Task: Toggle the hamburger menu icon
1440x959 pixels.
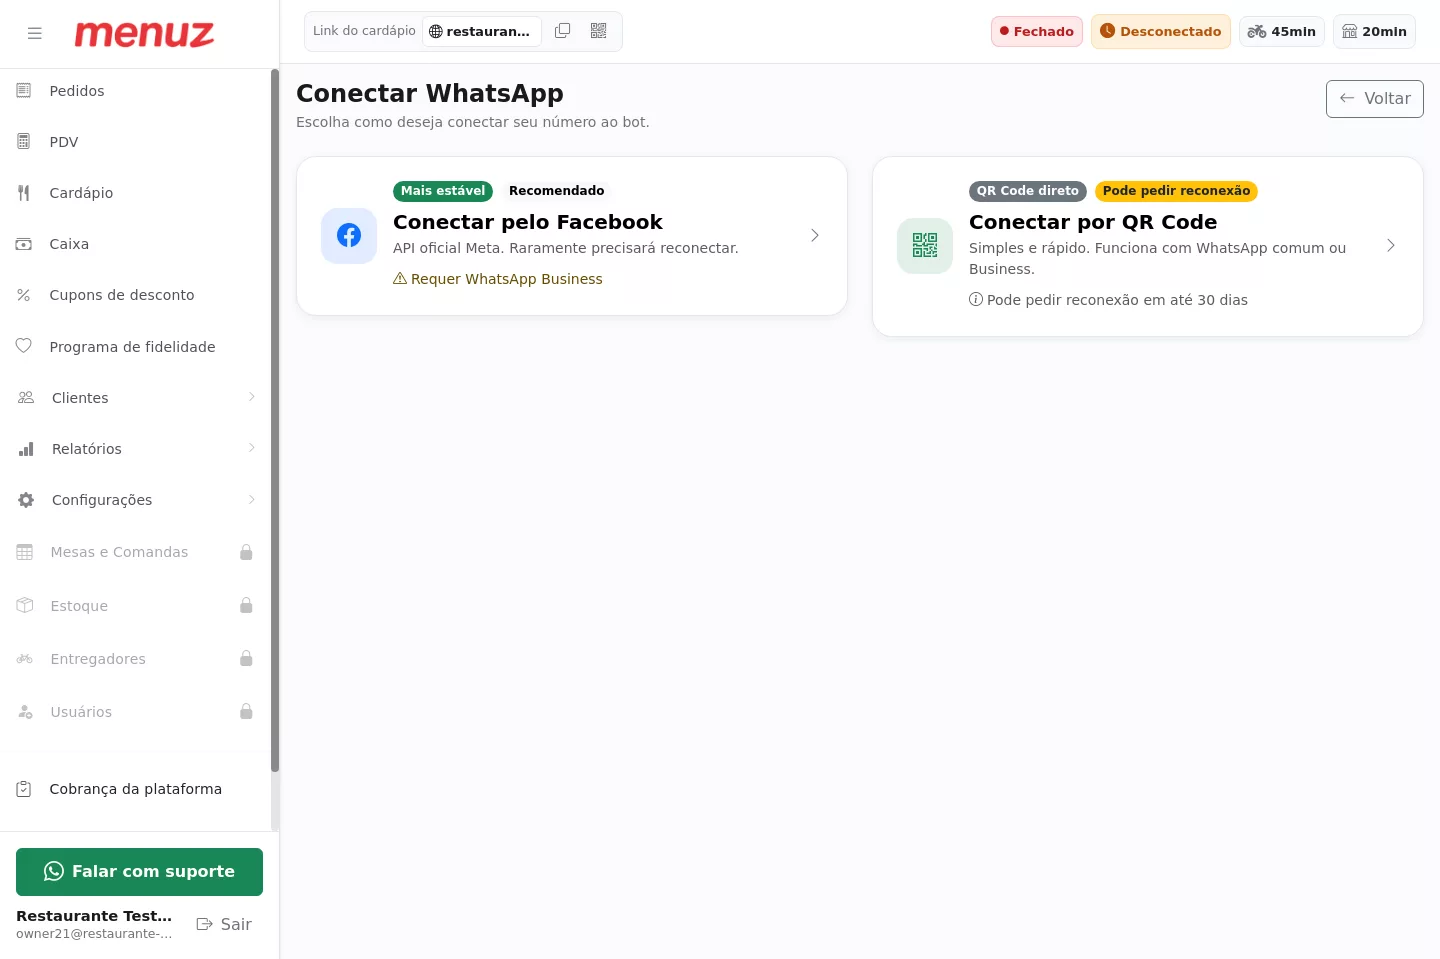Action: coord(35,33)
